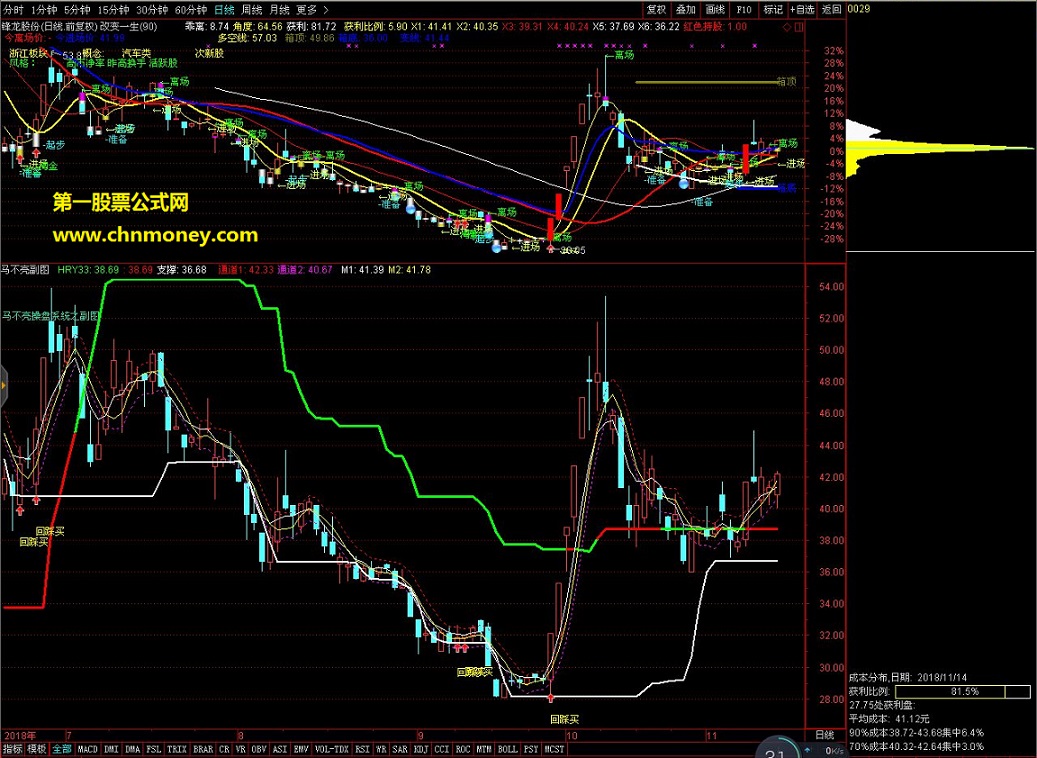Click the 箱顶 label in main chart
1037x758 pixels.
point(786,82)
